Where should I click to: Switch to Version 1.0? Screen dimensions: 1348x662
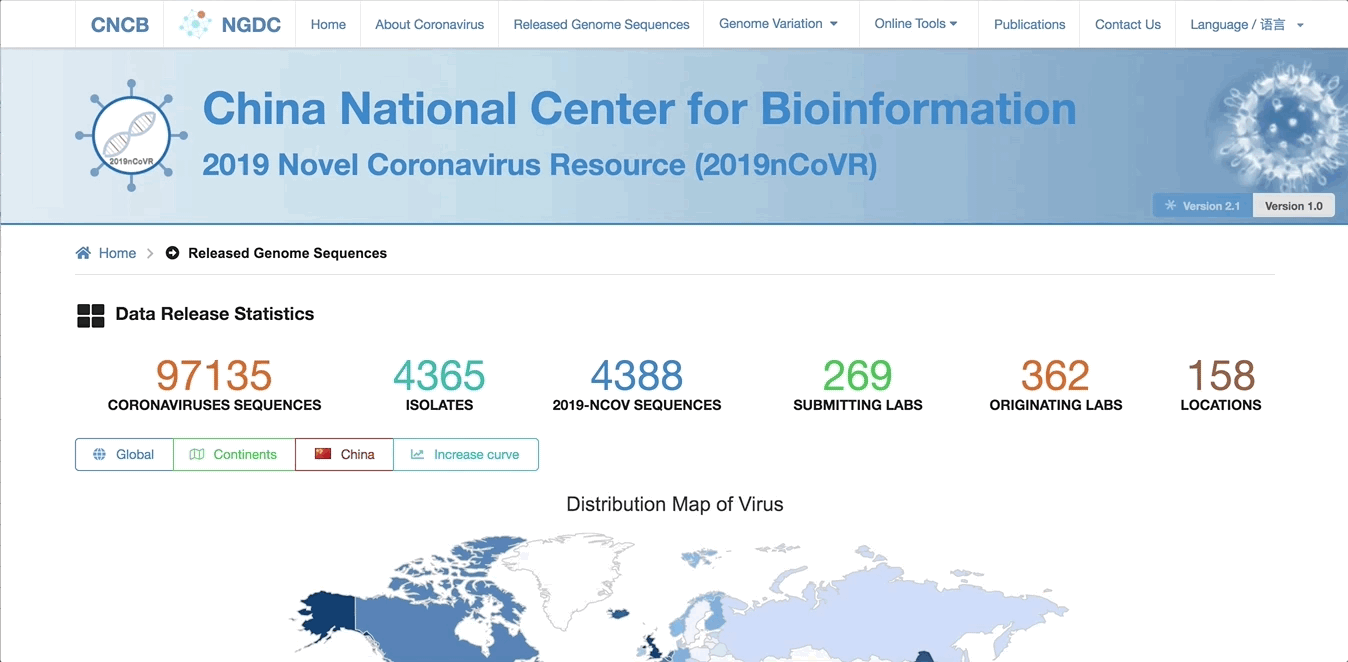click(1294, 206)
